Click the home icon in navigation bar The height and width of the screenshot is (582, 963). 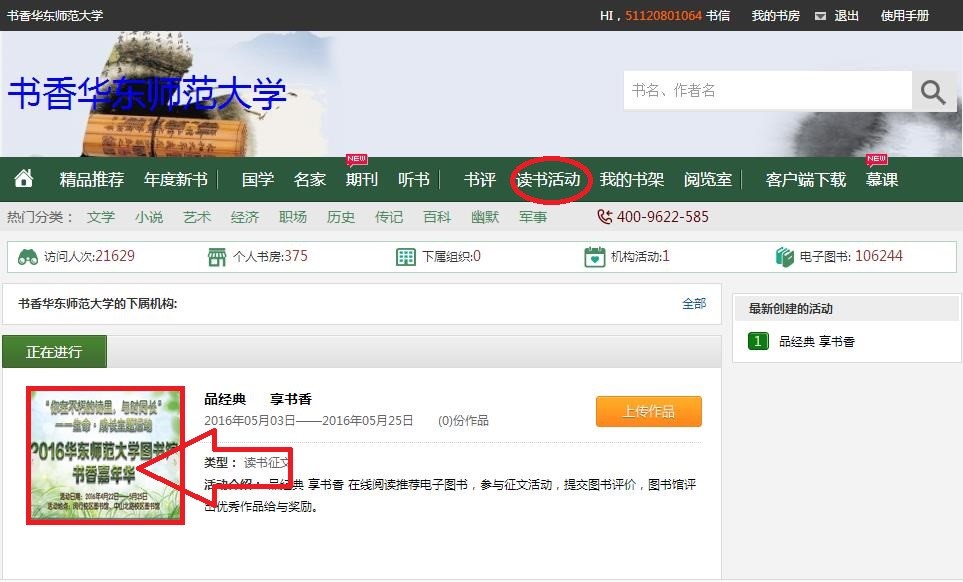[24, 179]
